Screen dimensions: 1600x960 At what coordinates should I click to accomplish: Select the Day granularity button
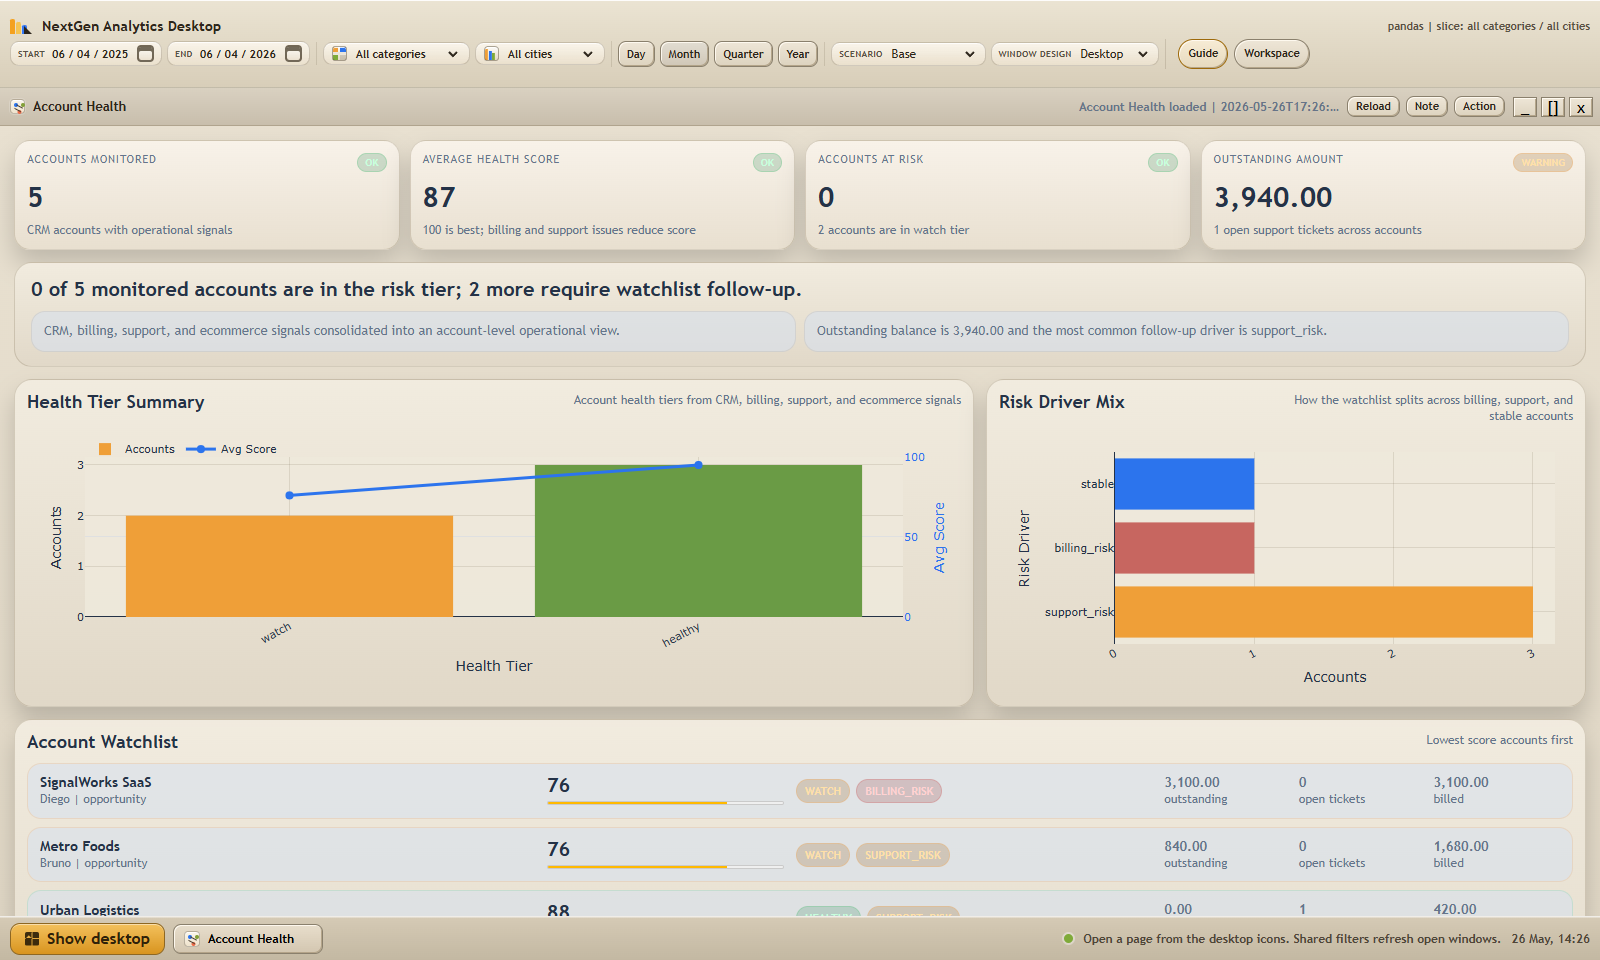point(636,54)
